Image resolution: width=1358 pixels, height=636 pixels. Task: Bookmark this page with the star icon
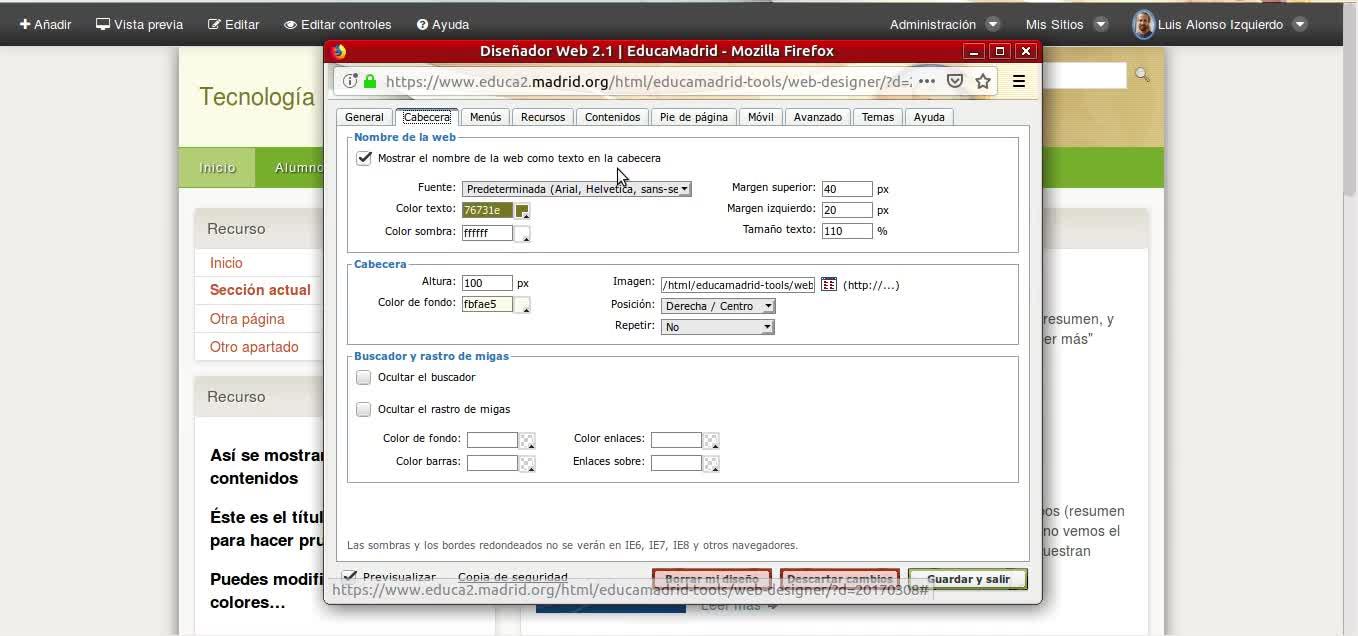point(983,82)
